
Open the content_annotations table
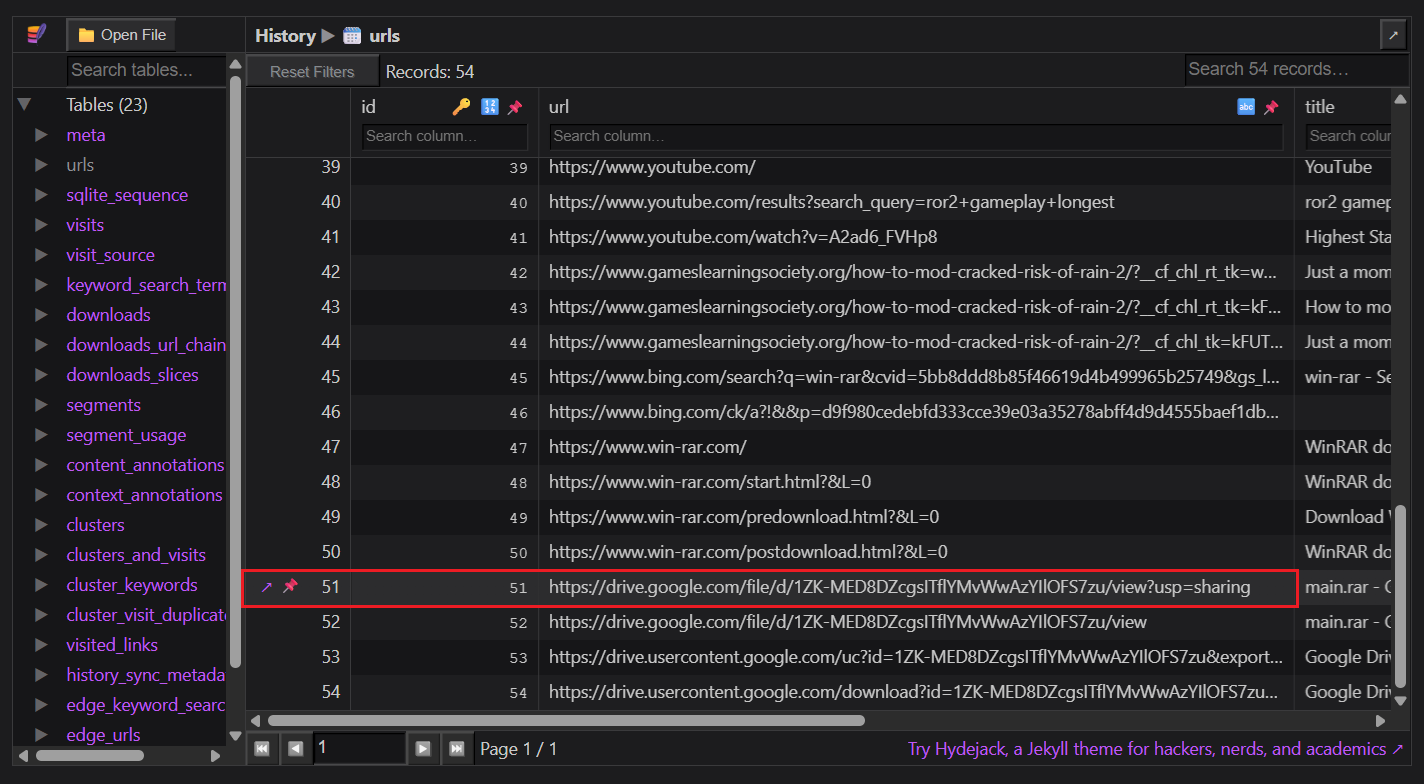point(145,465)
